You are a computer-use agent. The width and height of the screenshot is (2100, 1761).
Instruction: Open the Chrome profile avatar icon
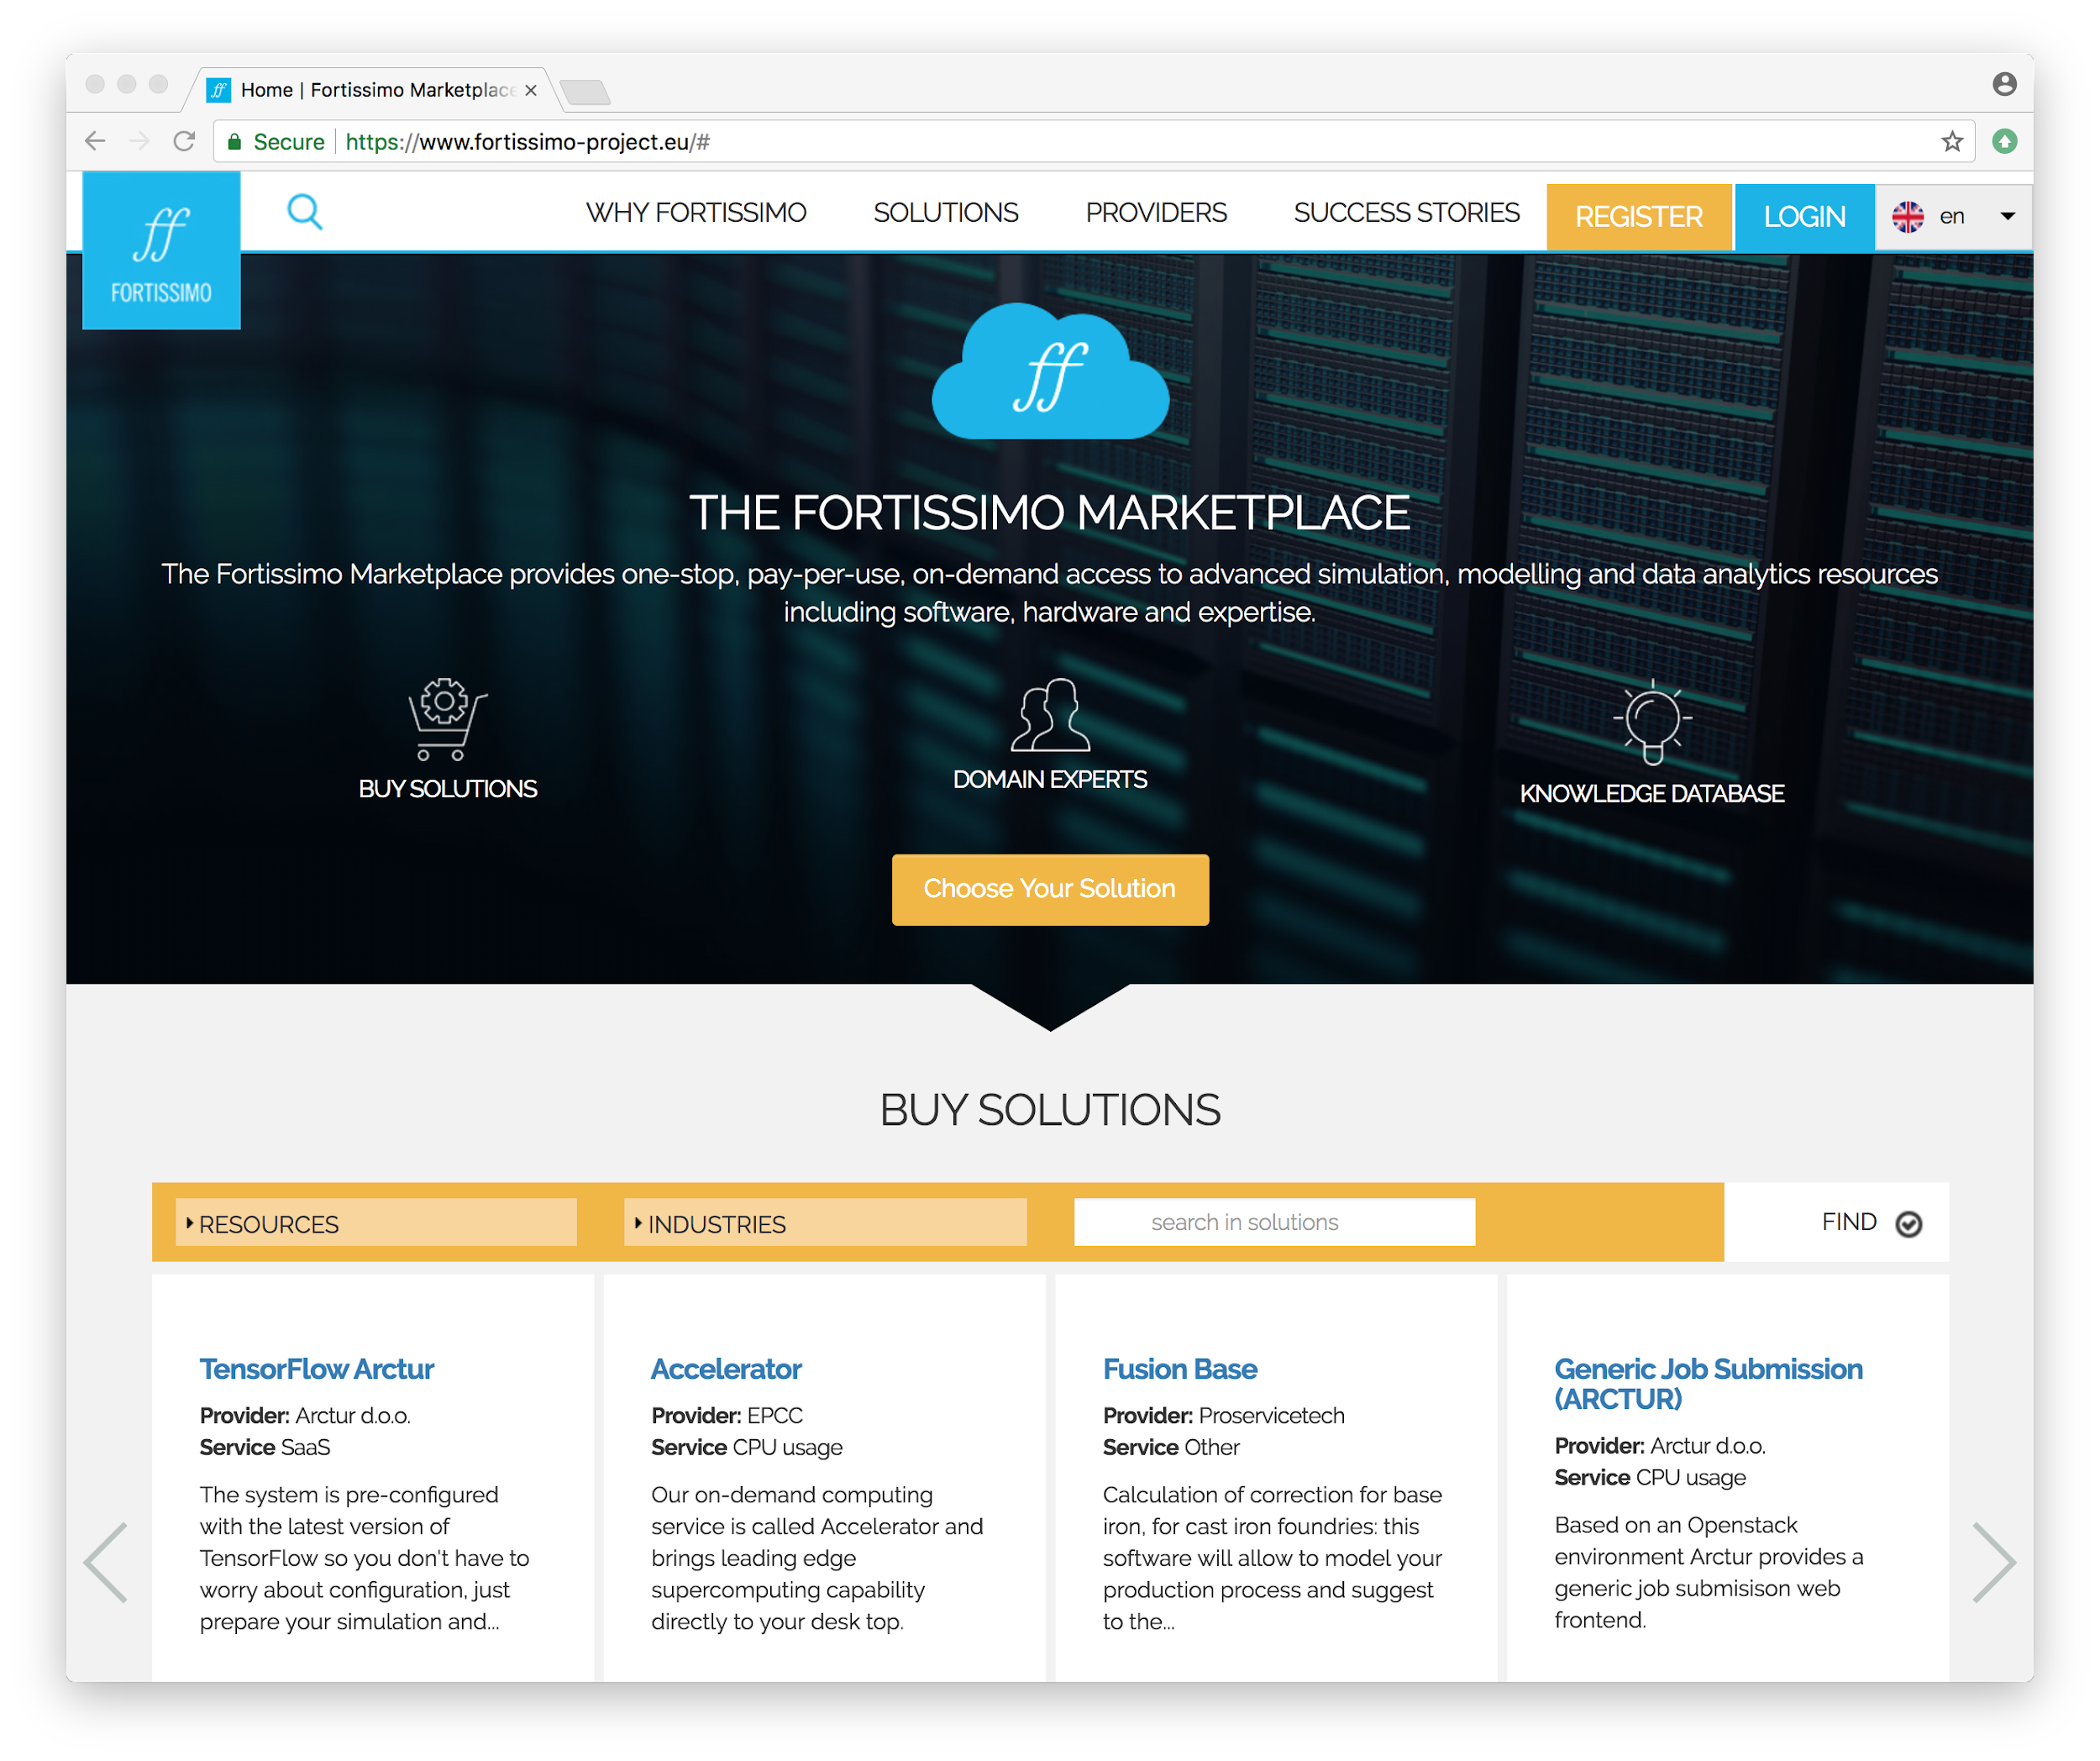(2004, 84)
